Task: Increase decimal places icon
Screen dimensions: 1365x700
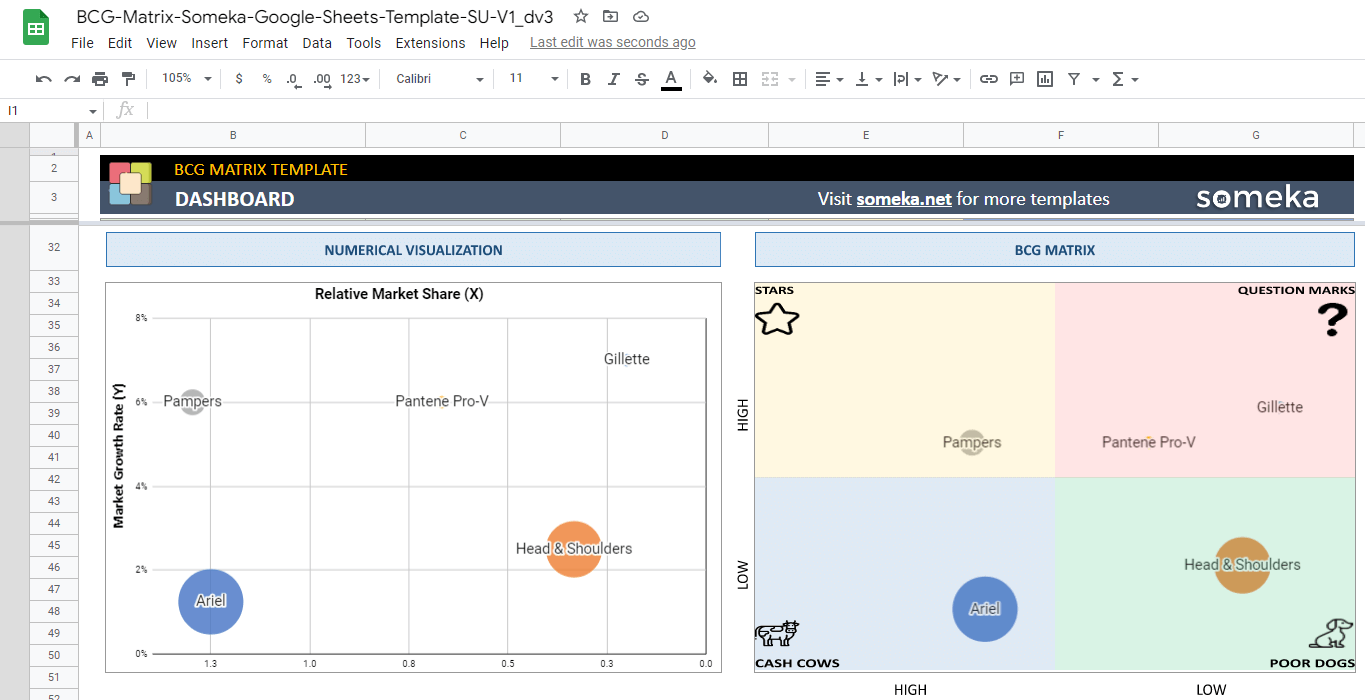Action: click(322, 79)
